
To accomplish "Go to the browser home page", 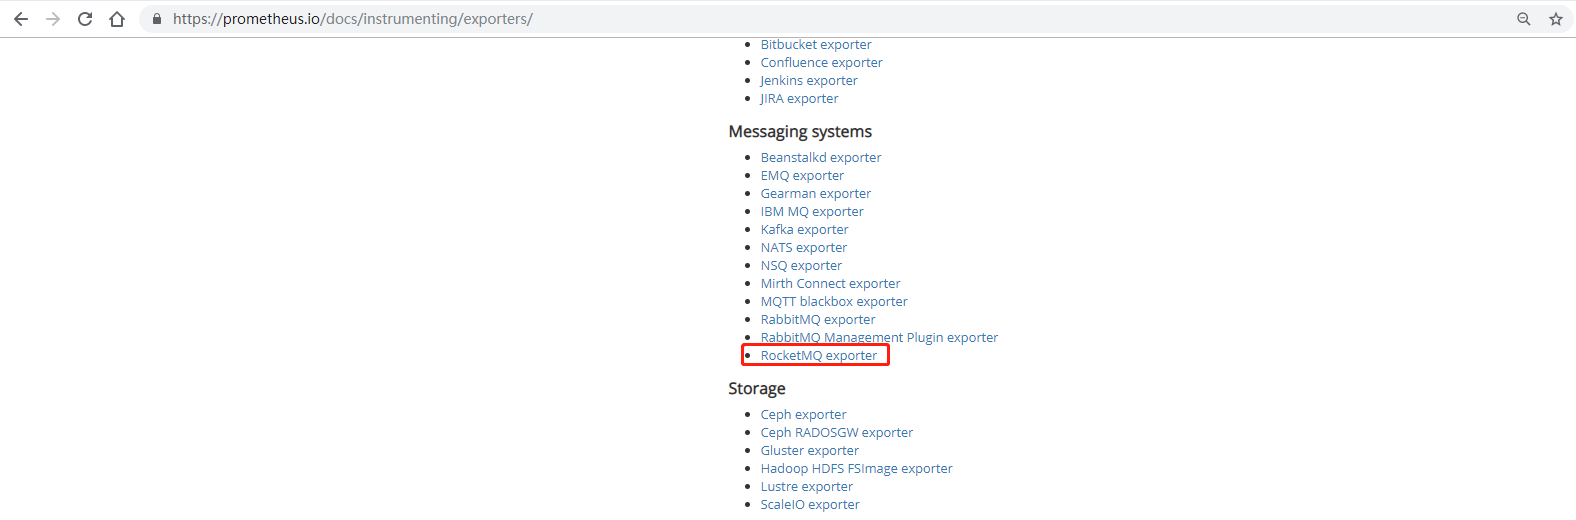I will click(117, 19).
